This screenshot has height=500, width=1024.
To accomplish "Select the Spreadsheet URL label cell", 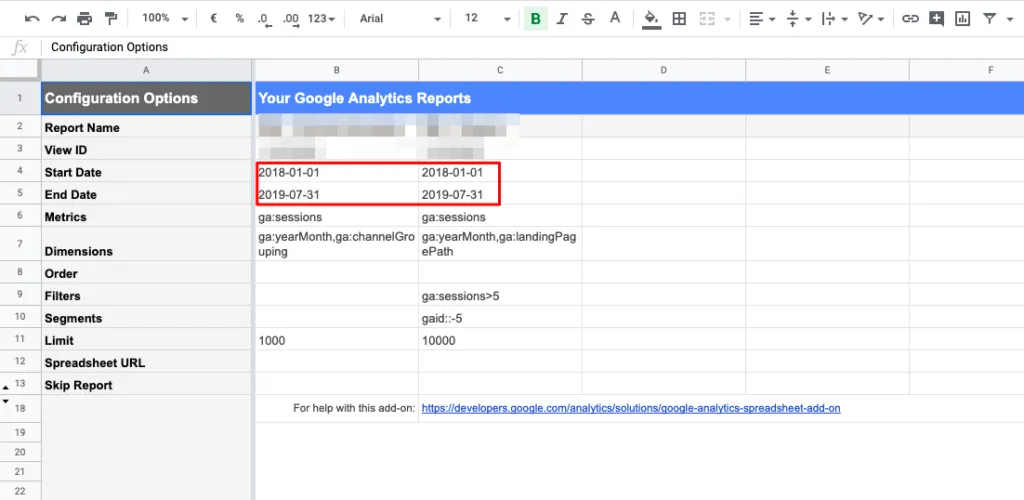I will pyautogui.click(x=146, y=362).
